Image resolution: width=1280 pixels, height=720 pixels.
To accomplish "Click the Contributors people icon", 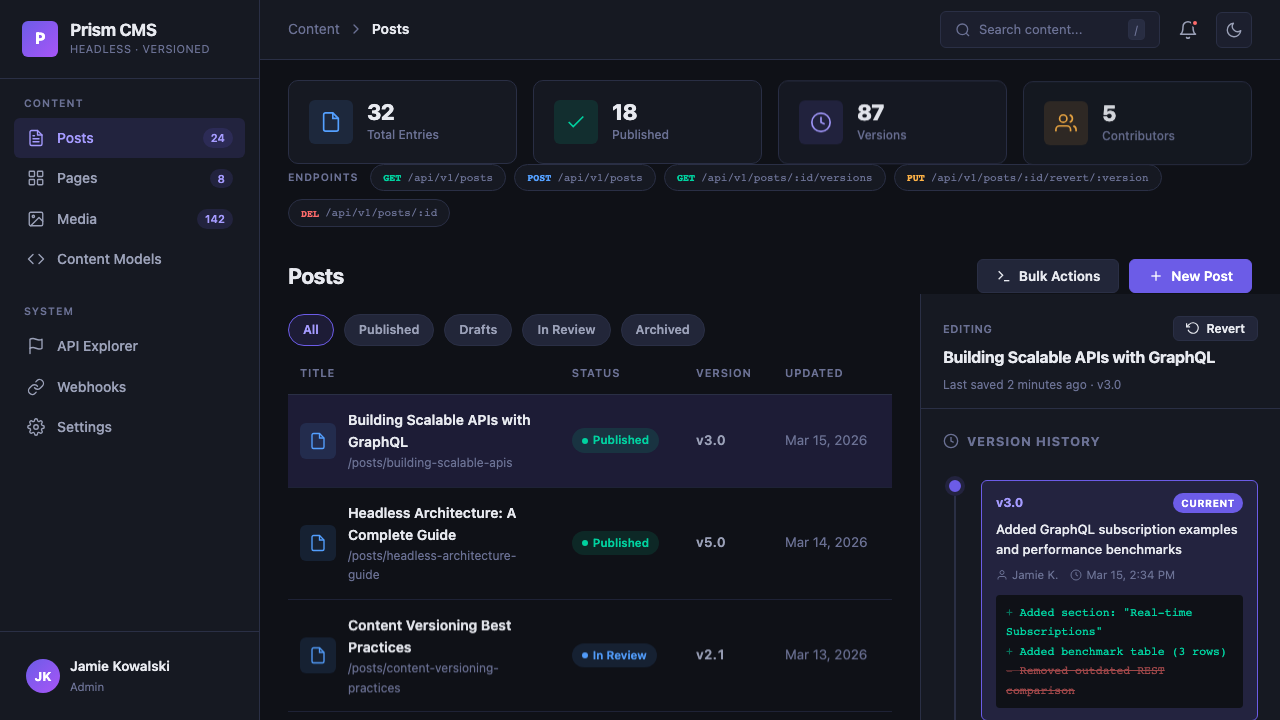I will (x=1066, y=123).
